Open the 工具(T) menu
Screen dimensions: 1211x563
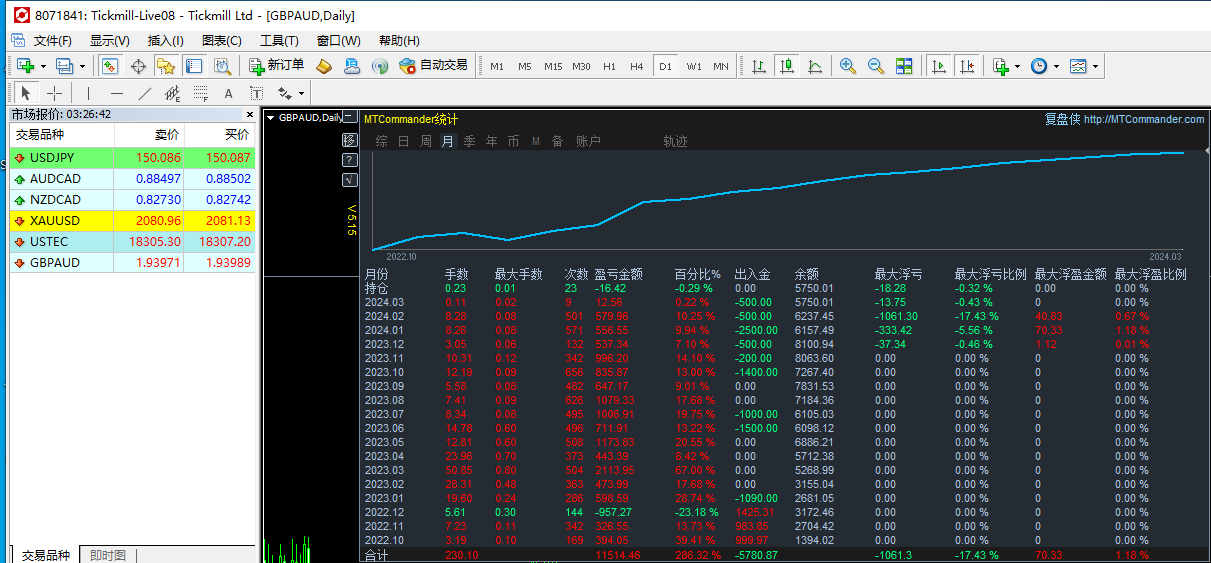coord(279,41)
